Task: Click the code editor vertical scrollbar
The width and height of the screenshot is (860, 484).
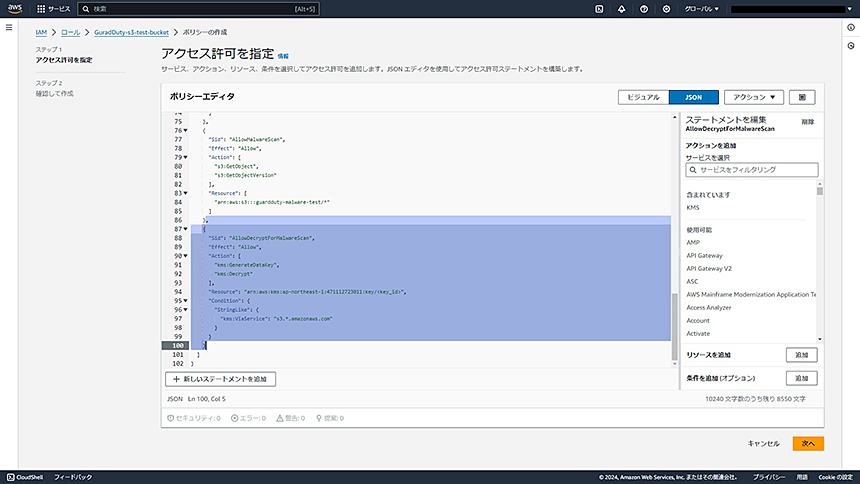Action: (675, 327)
